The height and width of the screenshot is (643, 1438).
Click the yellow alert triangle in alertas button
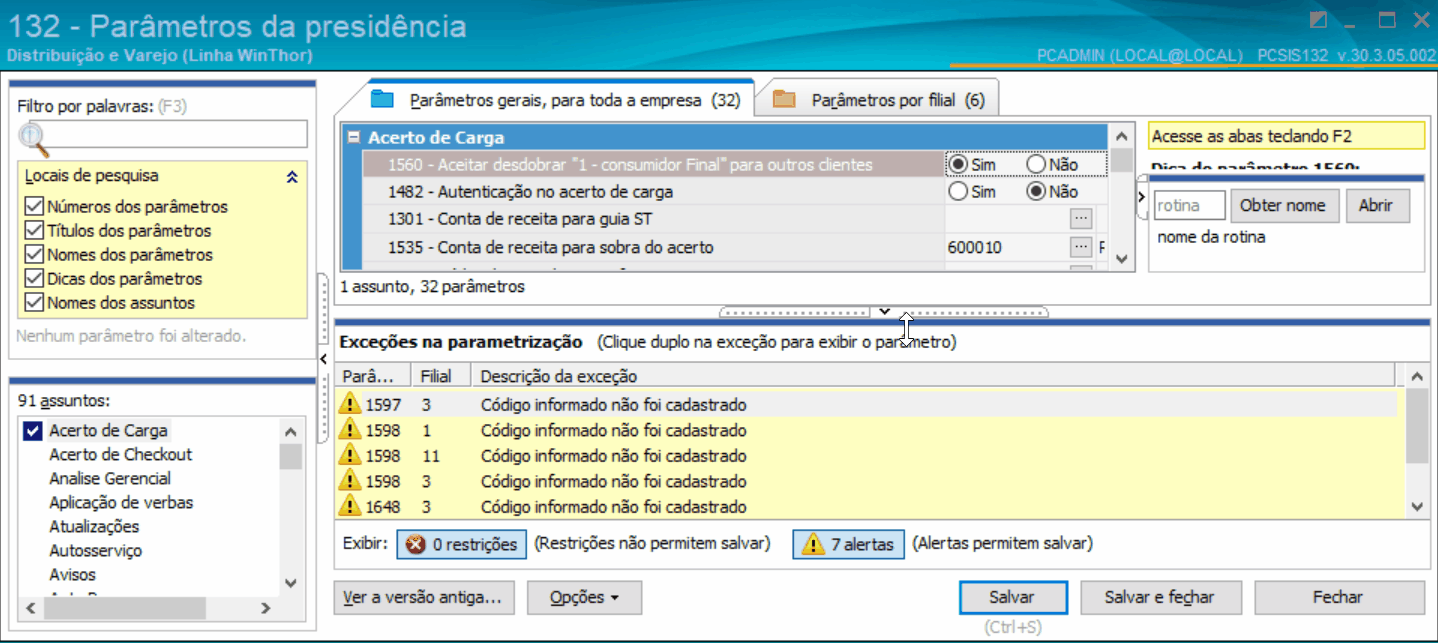coord(812,545)
